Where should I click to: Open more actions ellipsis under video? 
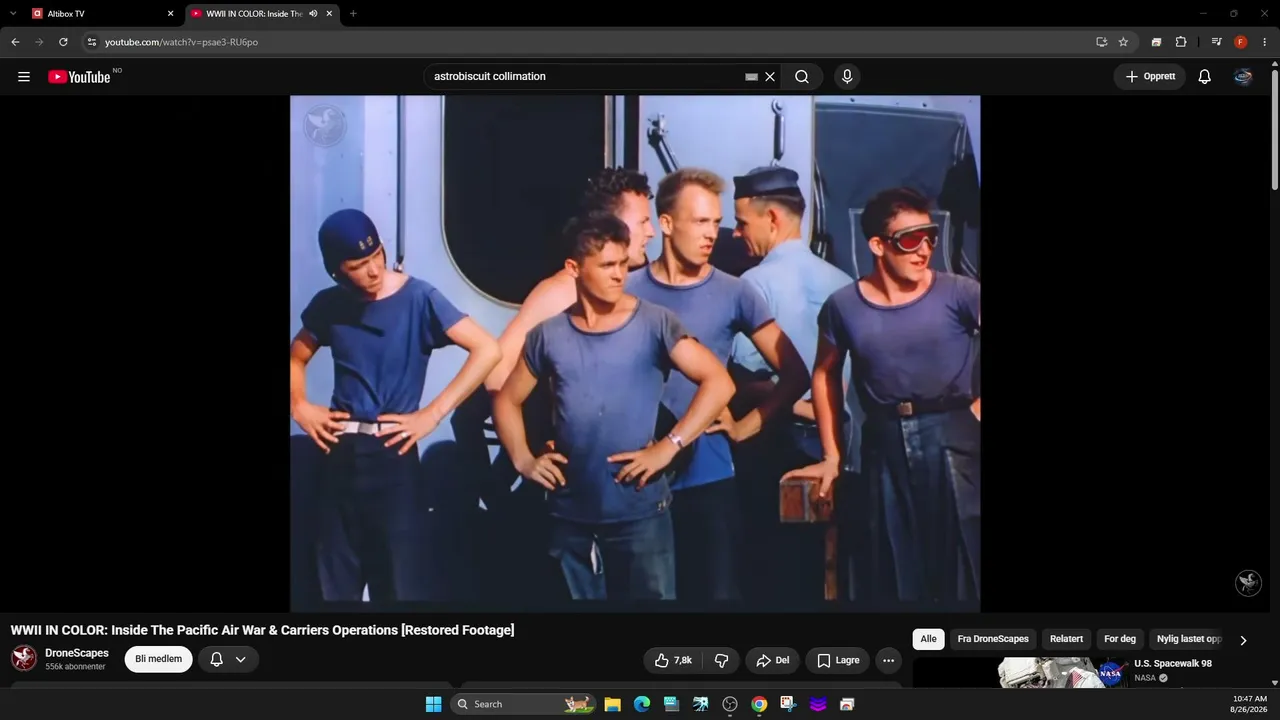pos(888,660)
